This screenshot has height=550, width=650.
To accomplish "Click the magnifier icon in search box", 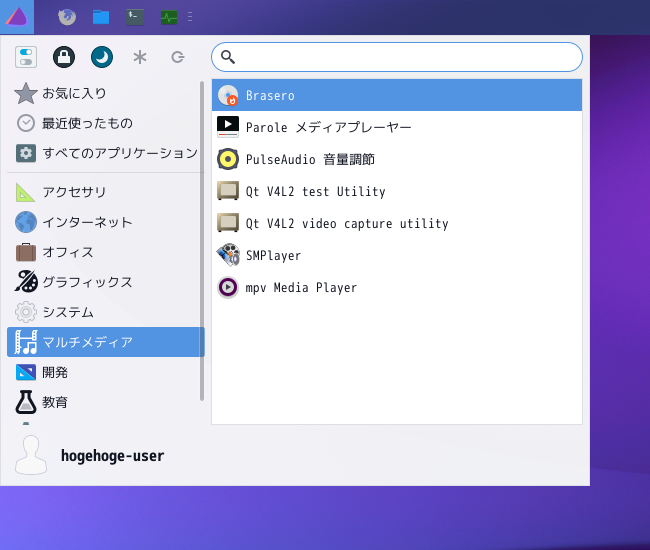I will click(228, 57).
